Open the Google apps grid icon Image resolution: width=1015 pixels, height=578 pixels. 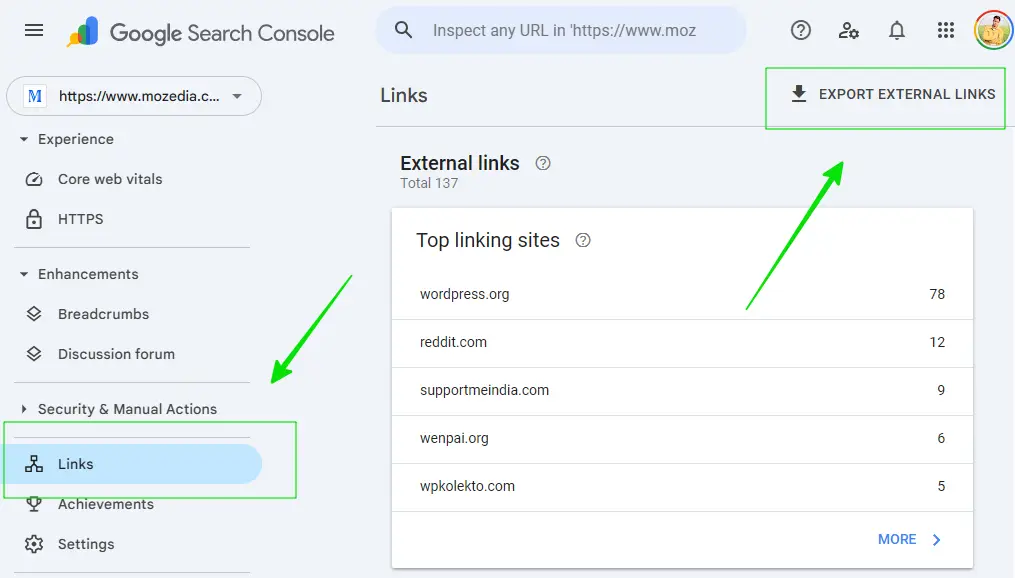click(945, 30)
